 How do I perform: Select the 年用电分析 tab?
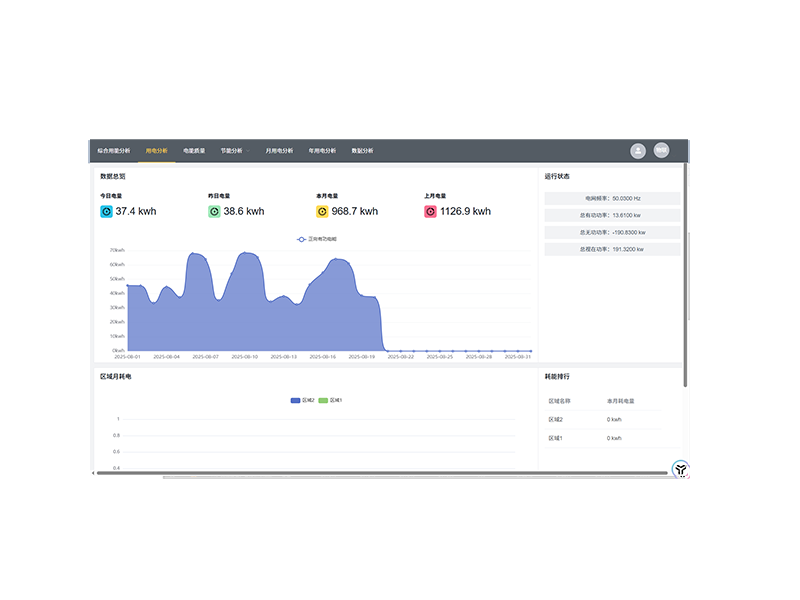(x=322, y=151)
